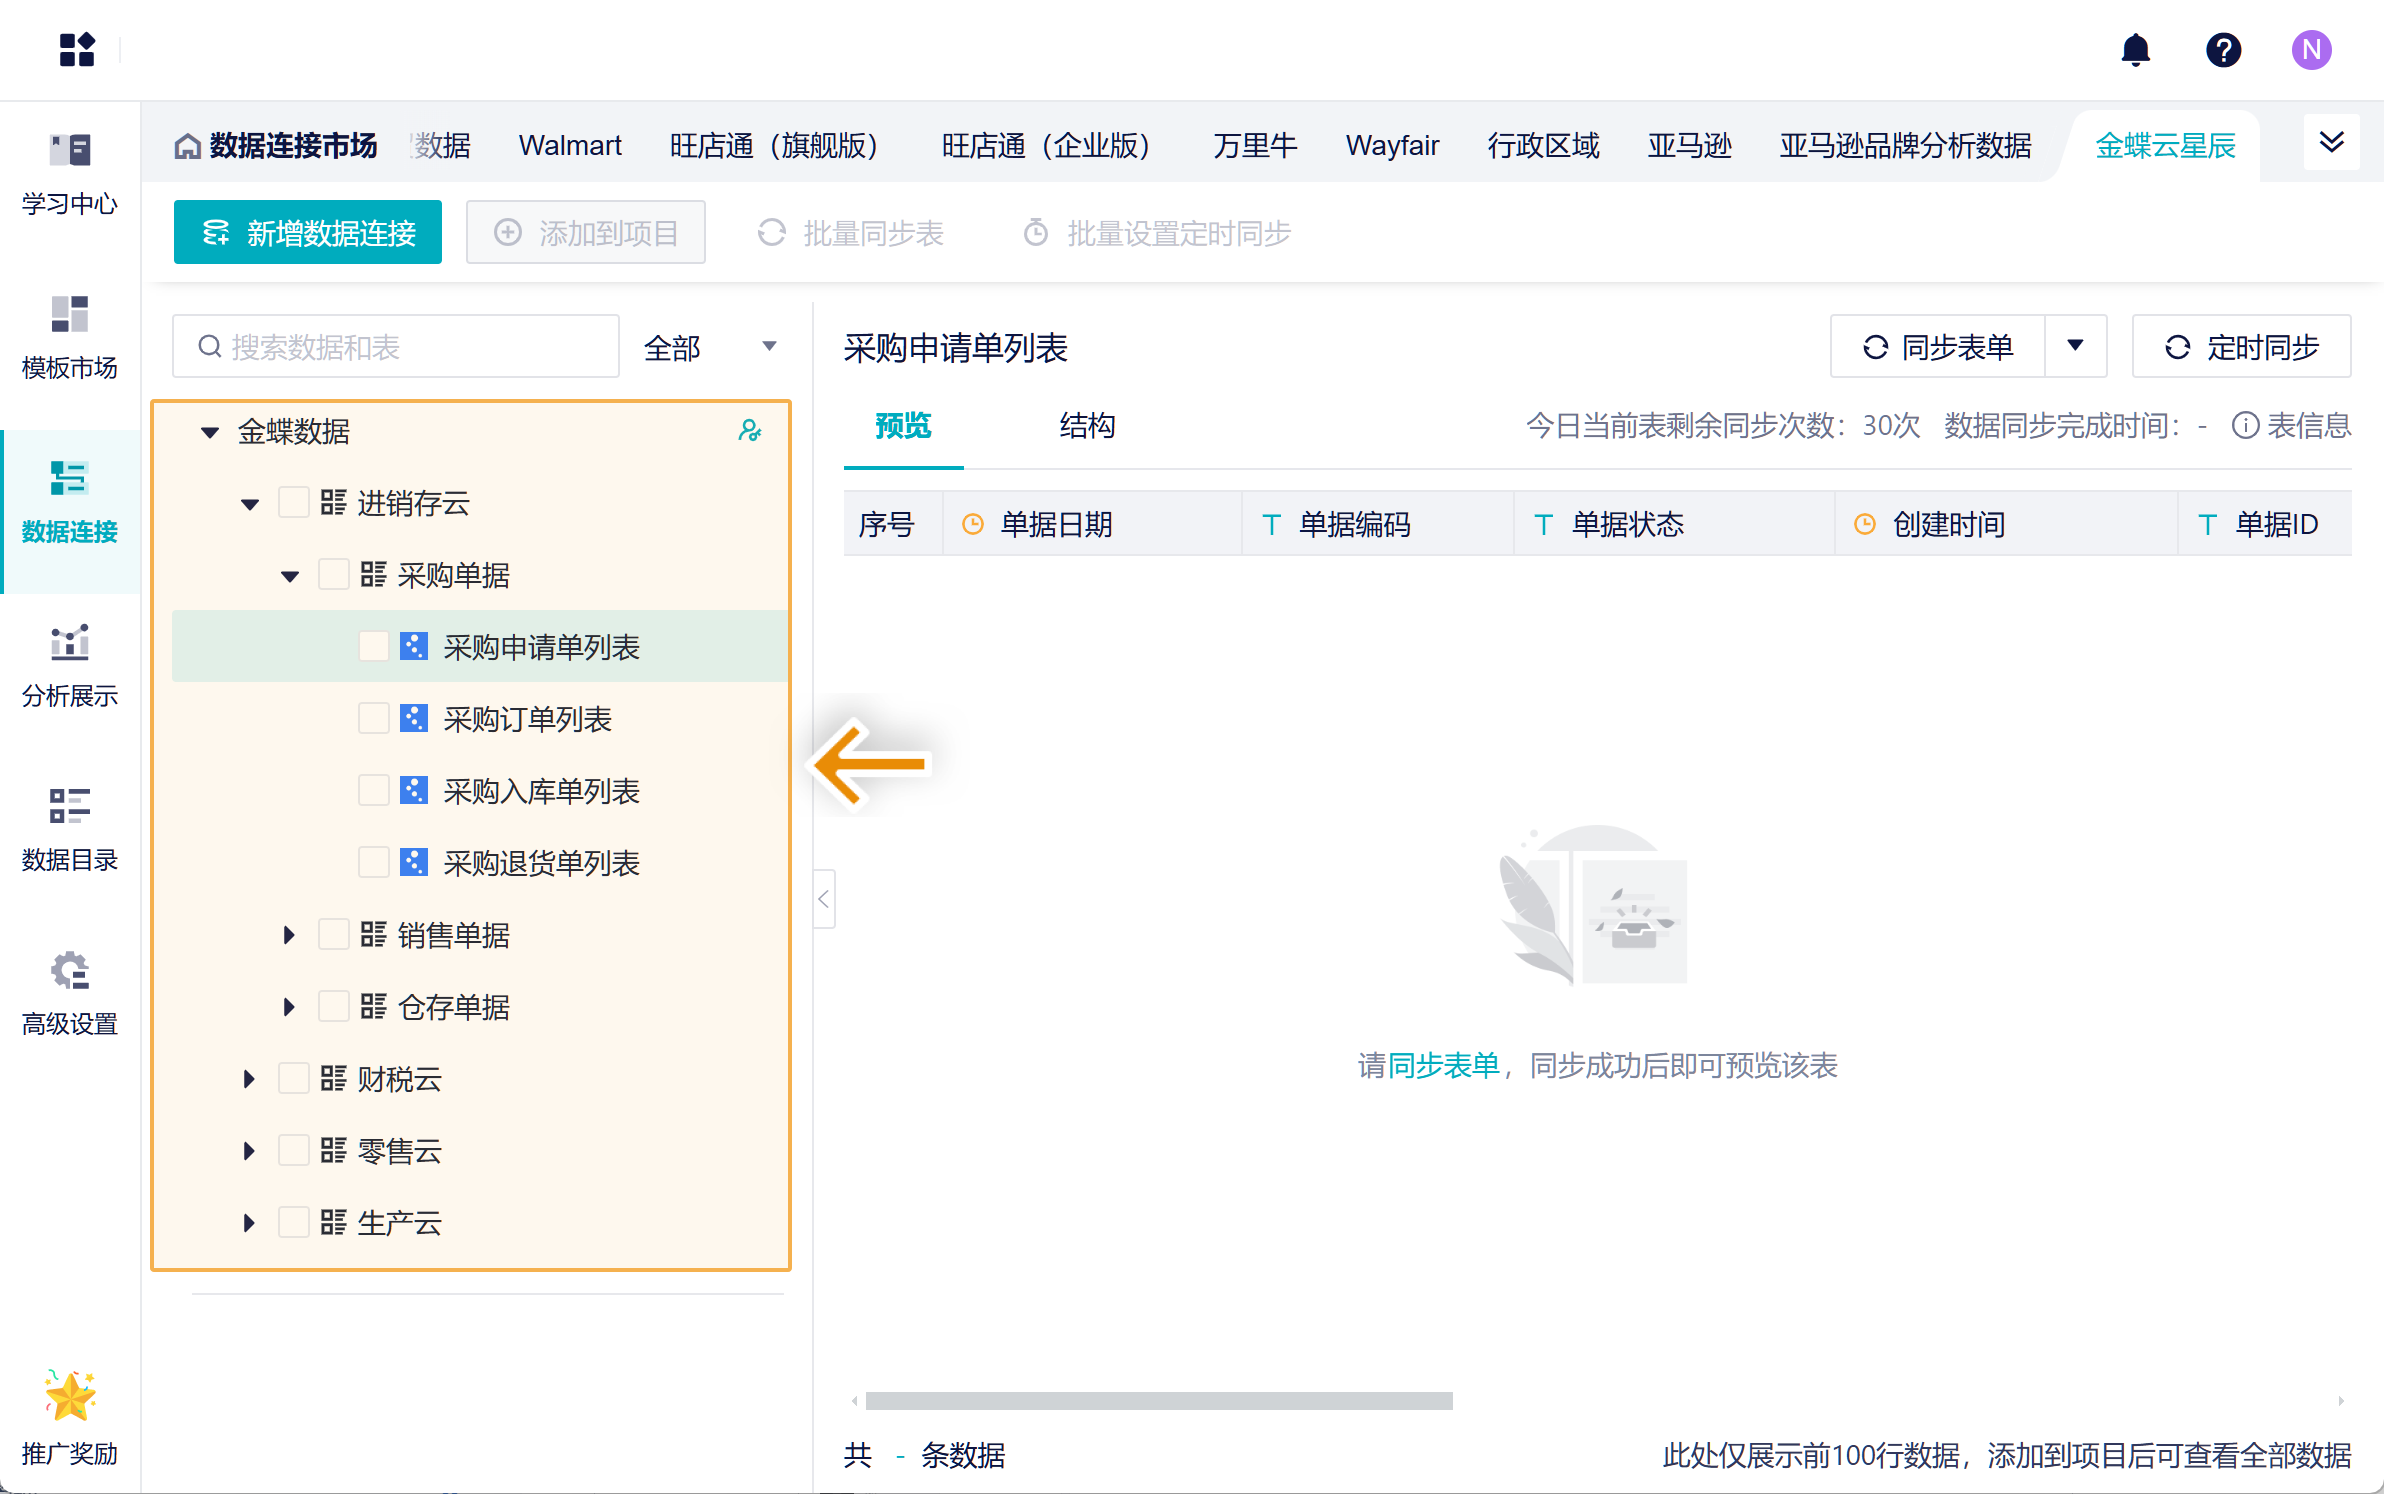This screenshot has height=1494, width=2384.
Task: Expand the 销售单据 tree node
Action: 289,935
